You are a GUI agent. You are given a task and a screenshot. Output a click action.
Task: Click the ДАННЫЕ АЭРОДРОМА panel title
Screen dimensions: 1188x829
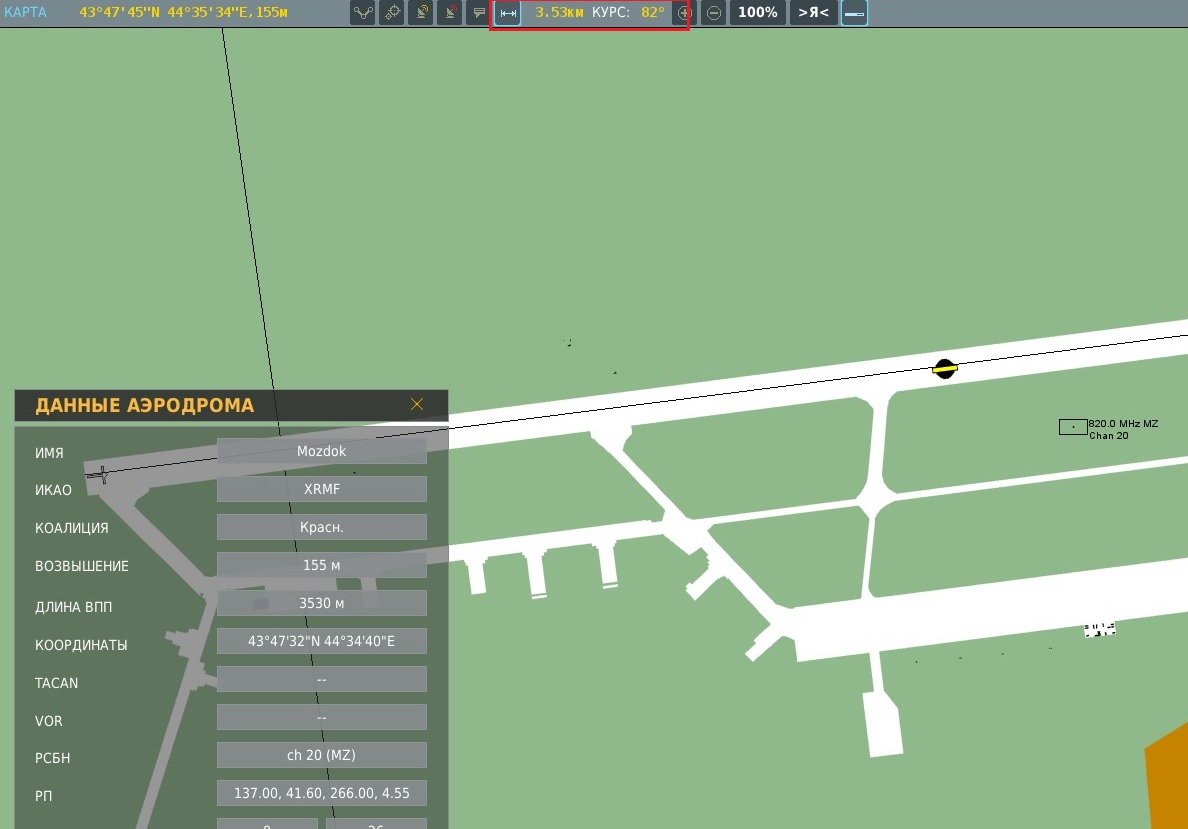click(x=145, y=405)
